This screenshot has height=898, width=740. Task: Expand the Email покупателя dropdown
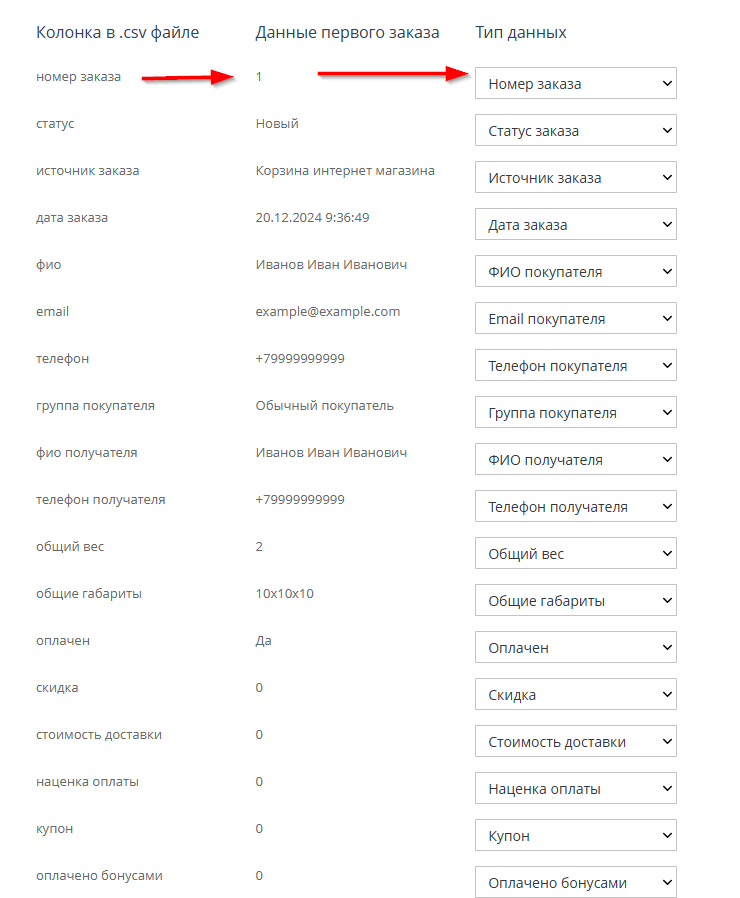pyautogui.click(x=575, y=319)
